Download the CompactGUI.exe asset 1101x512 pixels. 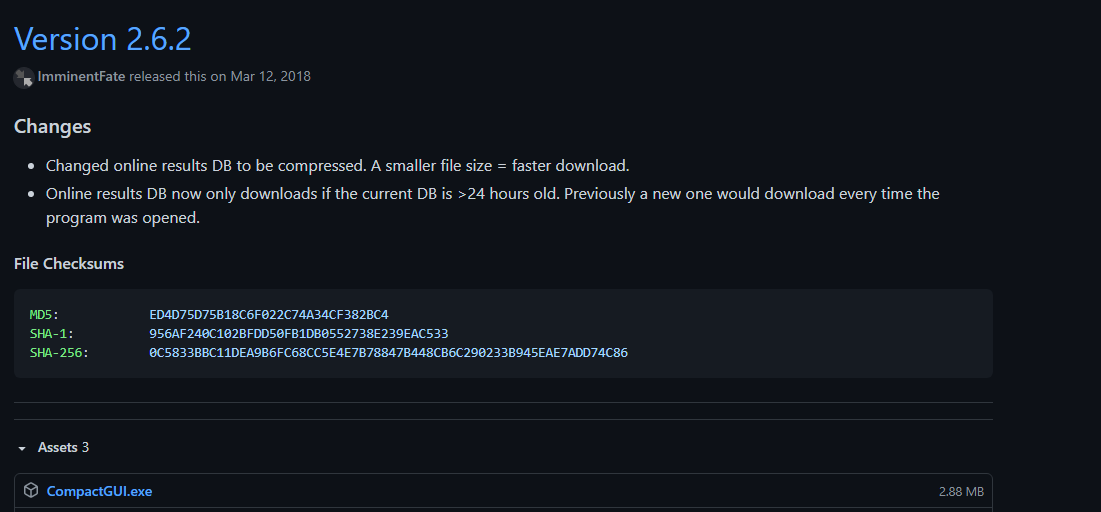[x=99, y=491]
